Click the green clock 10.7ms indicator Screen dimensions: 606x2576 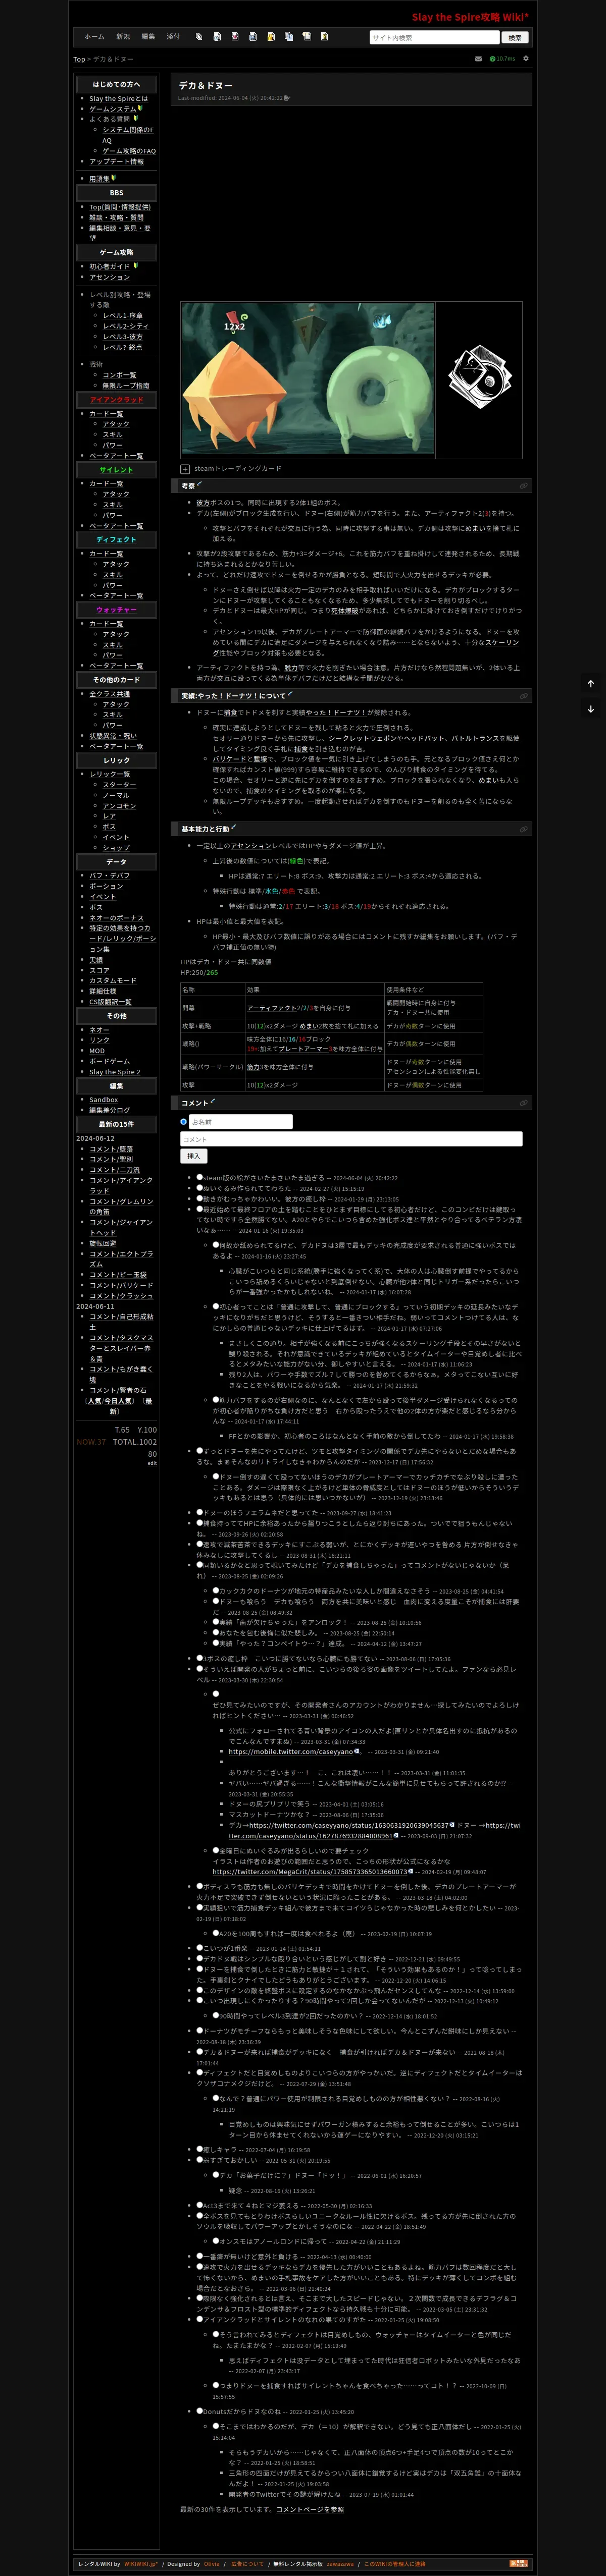[x=503, y=59]
